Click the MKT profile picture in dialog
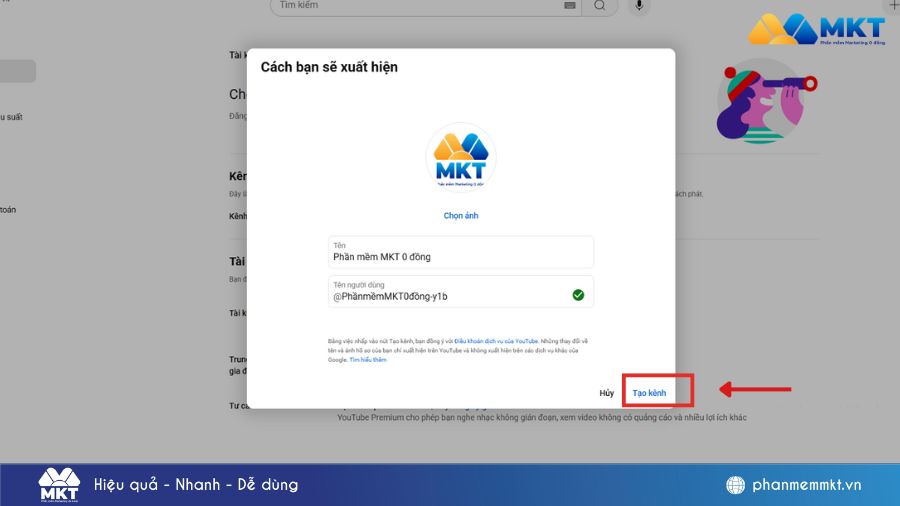900x506 pixels. (x=461, y=158)
